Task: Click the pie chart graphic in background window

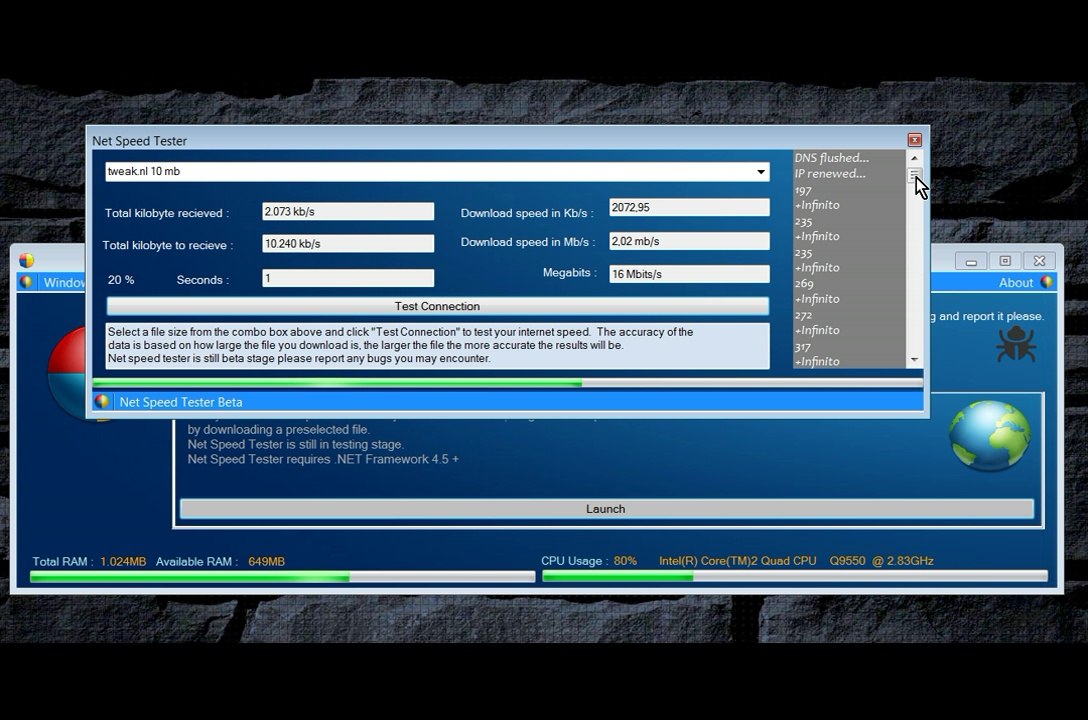Action: [x=67, y=372]
